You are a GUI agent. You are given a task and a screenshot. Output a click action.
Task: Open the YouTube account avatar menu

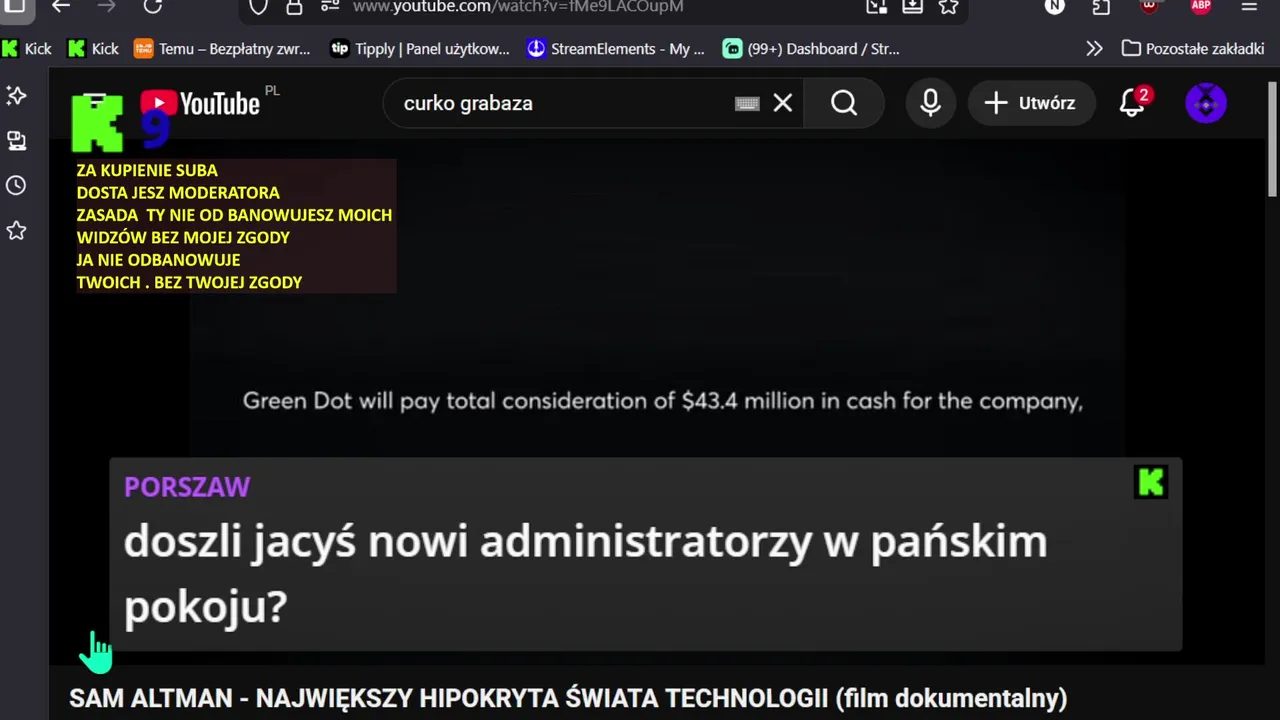pos(1206,103)
